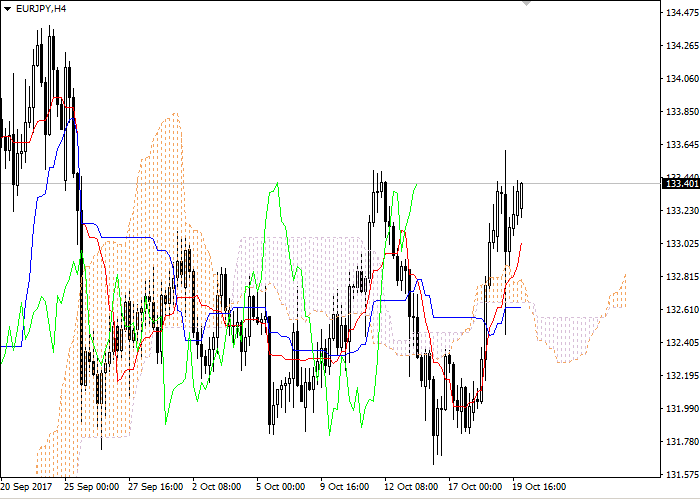This screenshot has width=700, height=500.
Task: Click the 133.025 price scale label
Action: tap(682, 244)
